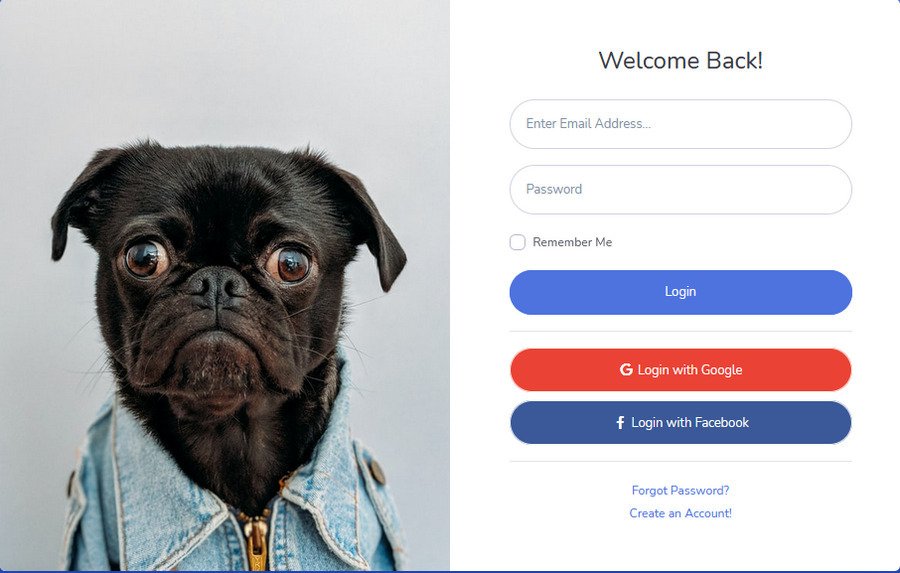The height and width of the screenshot is (573, 900).
Task: Sign in using Login with Google
Action: click(680, 370)
